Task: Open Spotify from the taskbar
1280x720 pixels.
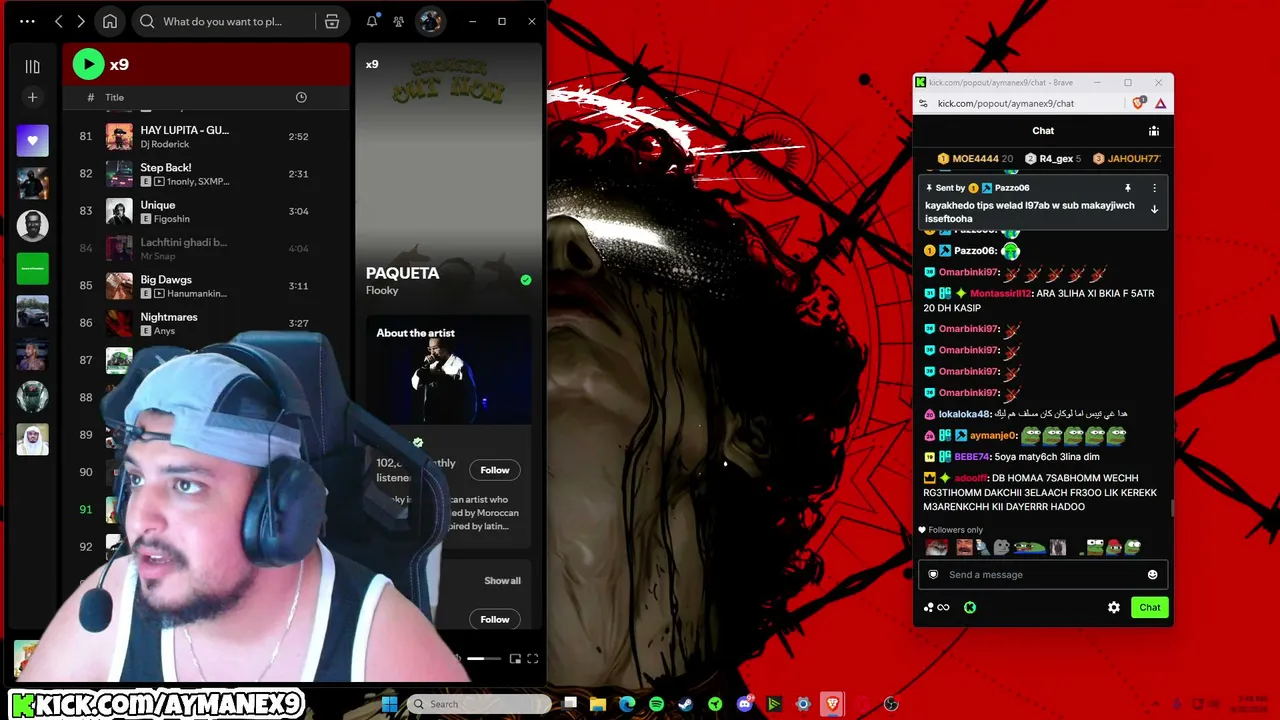Action: 656,704
